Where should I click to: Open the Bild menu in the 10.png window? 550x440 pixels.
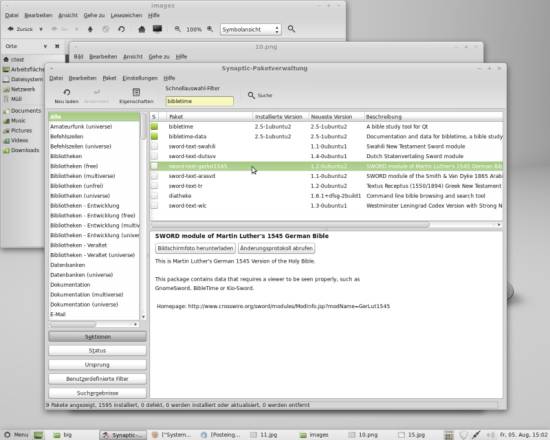click(79, 56)
